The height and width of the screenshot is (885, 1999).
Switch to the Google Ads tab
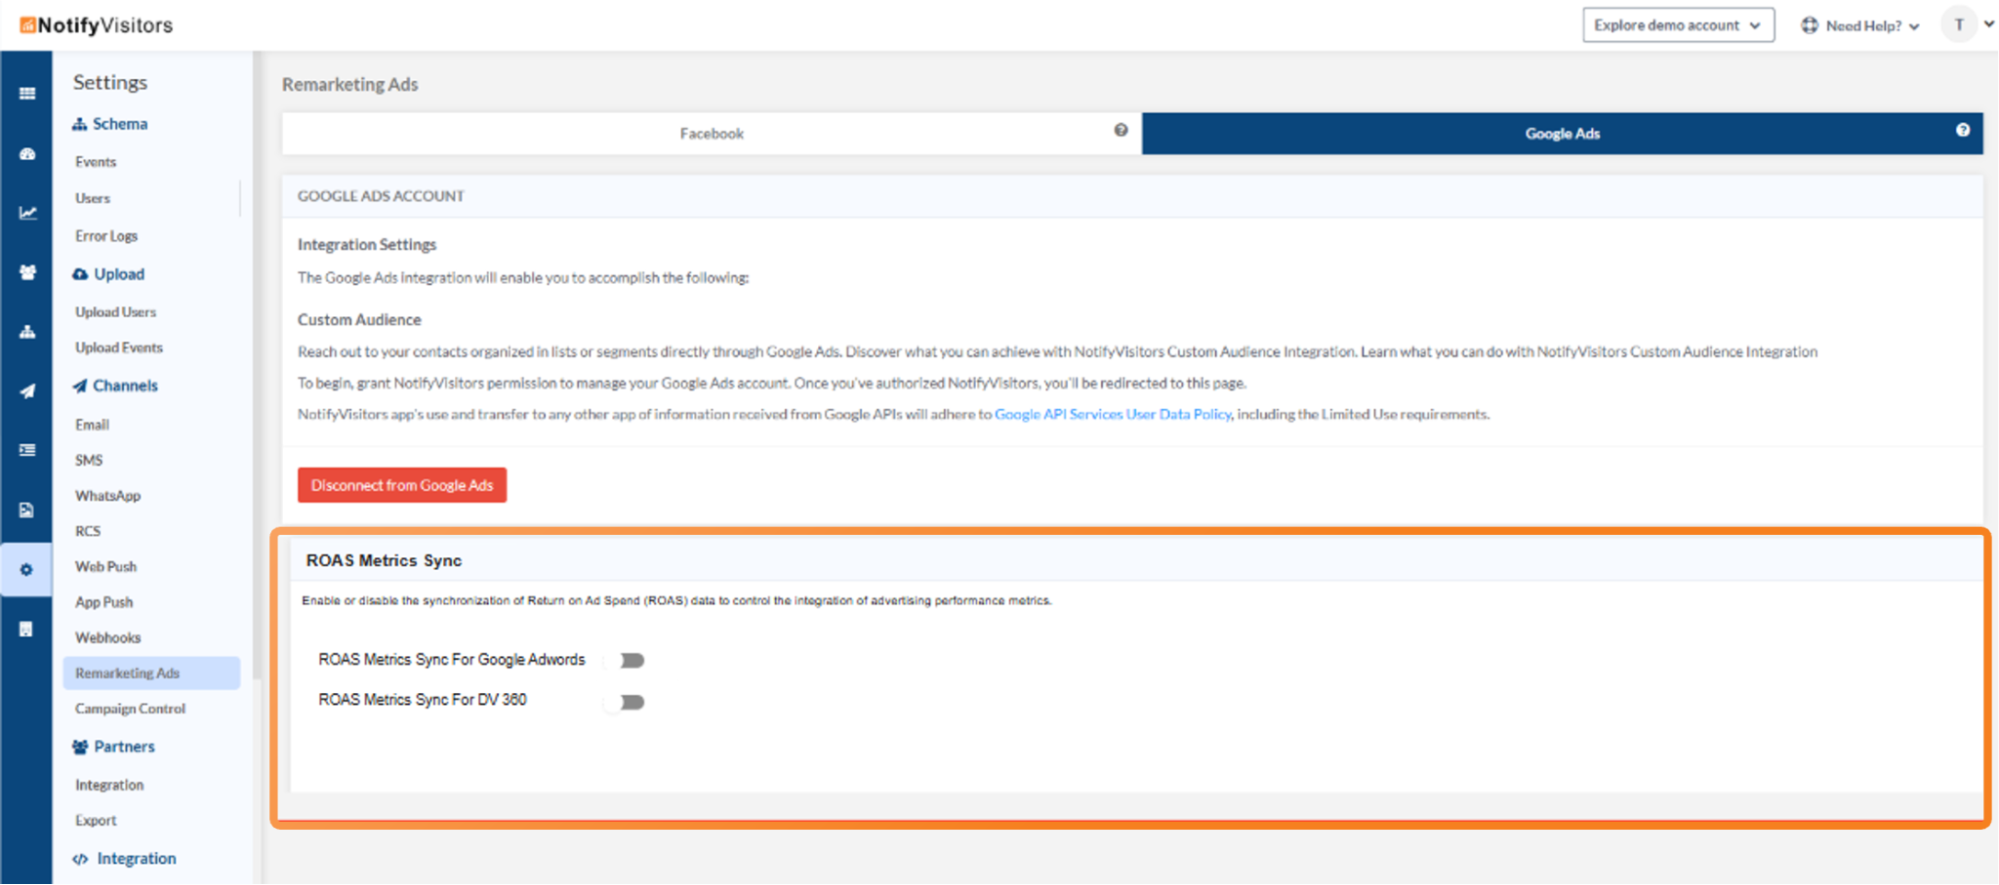(x=1562, y=133)
